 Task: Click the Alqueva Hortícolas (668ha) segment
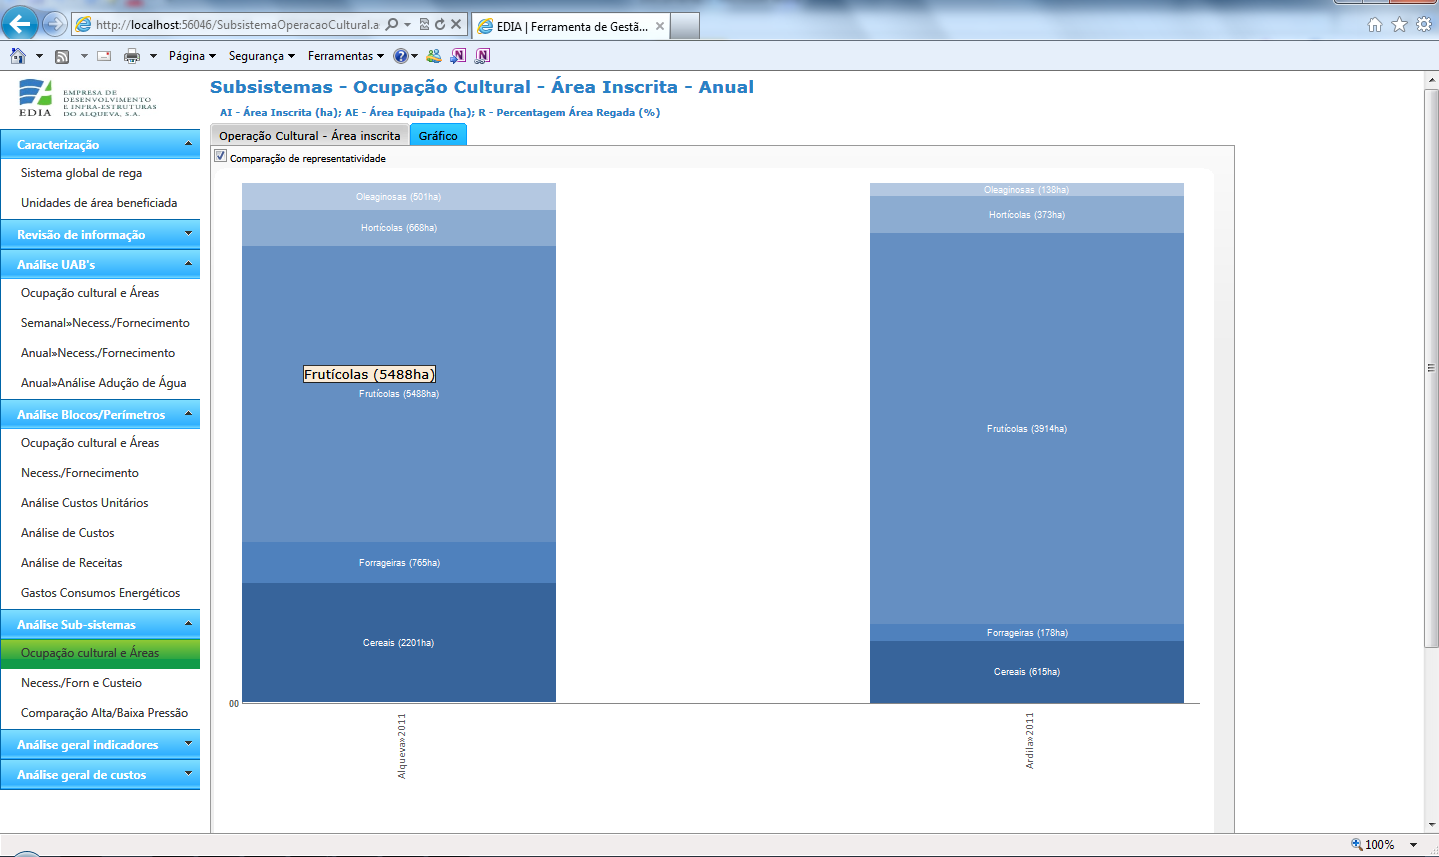399,228
